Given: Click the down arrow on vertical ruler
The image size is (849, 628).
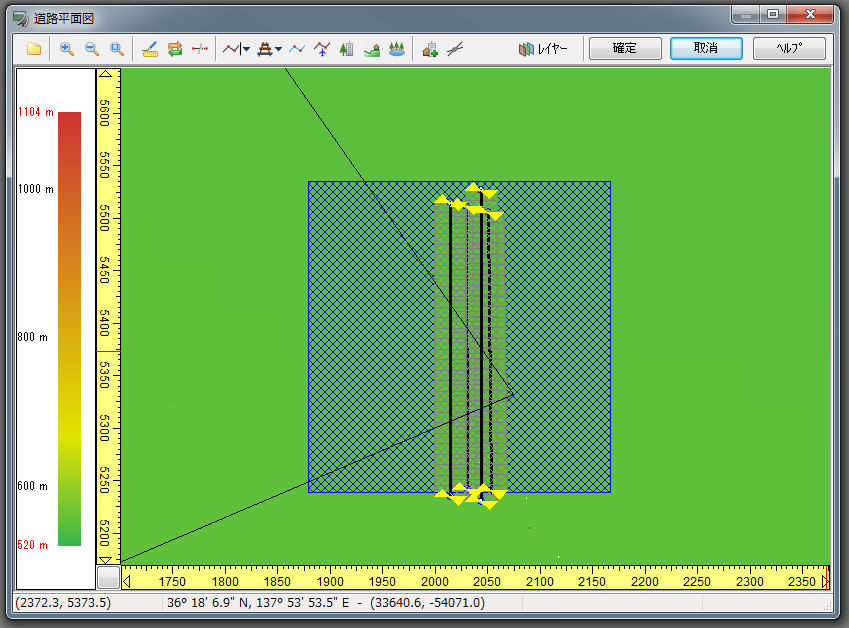Looking at the screenshot, I should click(x=106, y=560).
